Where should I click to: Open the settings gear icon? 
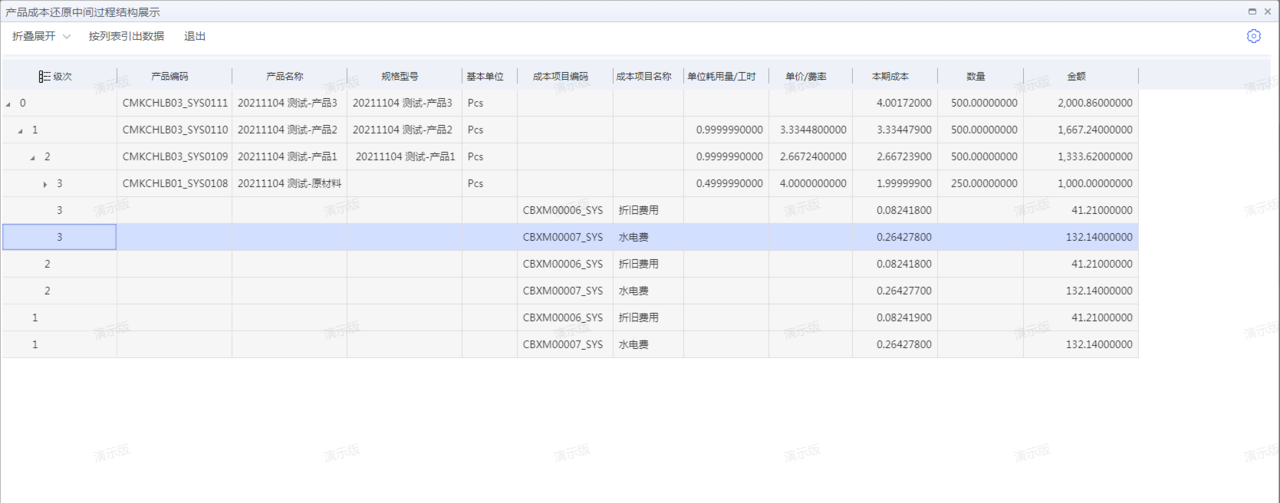pyautogui.click(x=1253, y=36)
